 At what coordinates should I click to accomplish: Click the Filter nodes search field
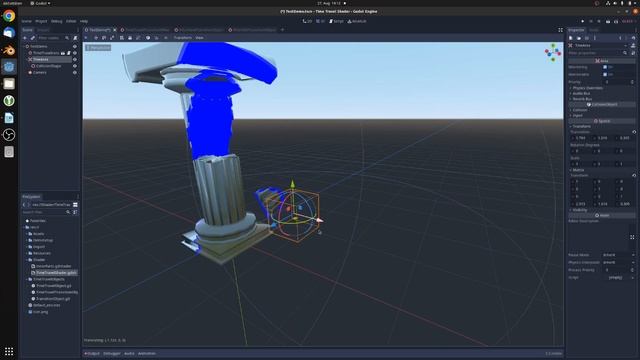pyautogui.click(x=53, y=38)
